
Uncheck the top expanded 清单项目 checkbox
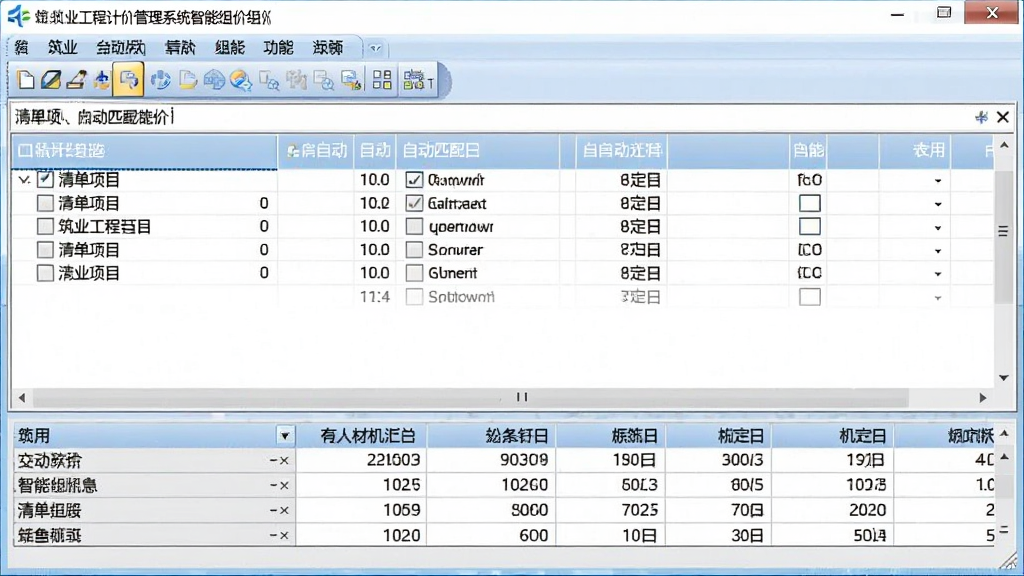pos(45,179)
